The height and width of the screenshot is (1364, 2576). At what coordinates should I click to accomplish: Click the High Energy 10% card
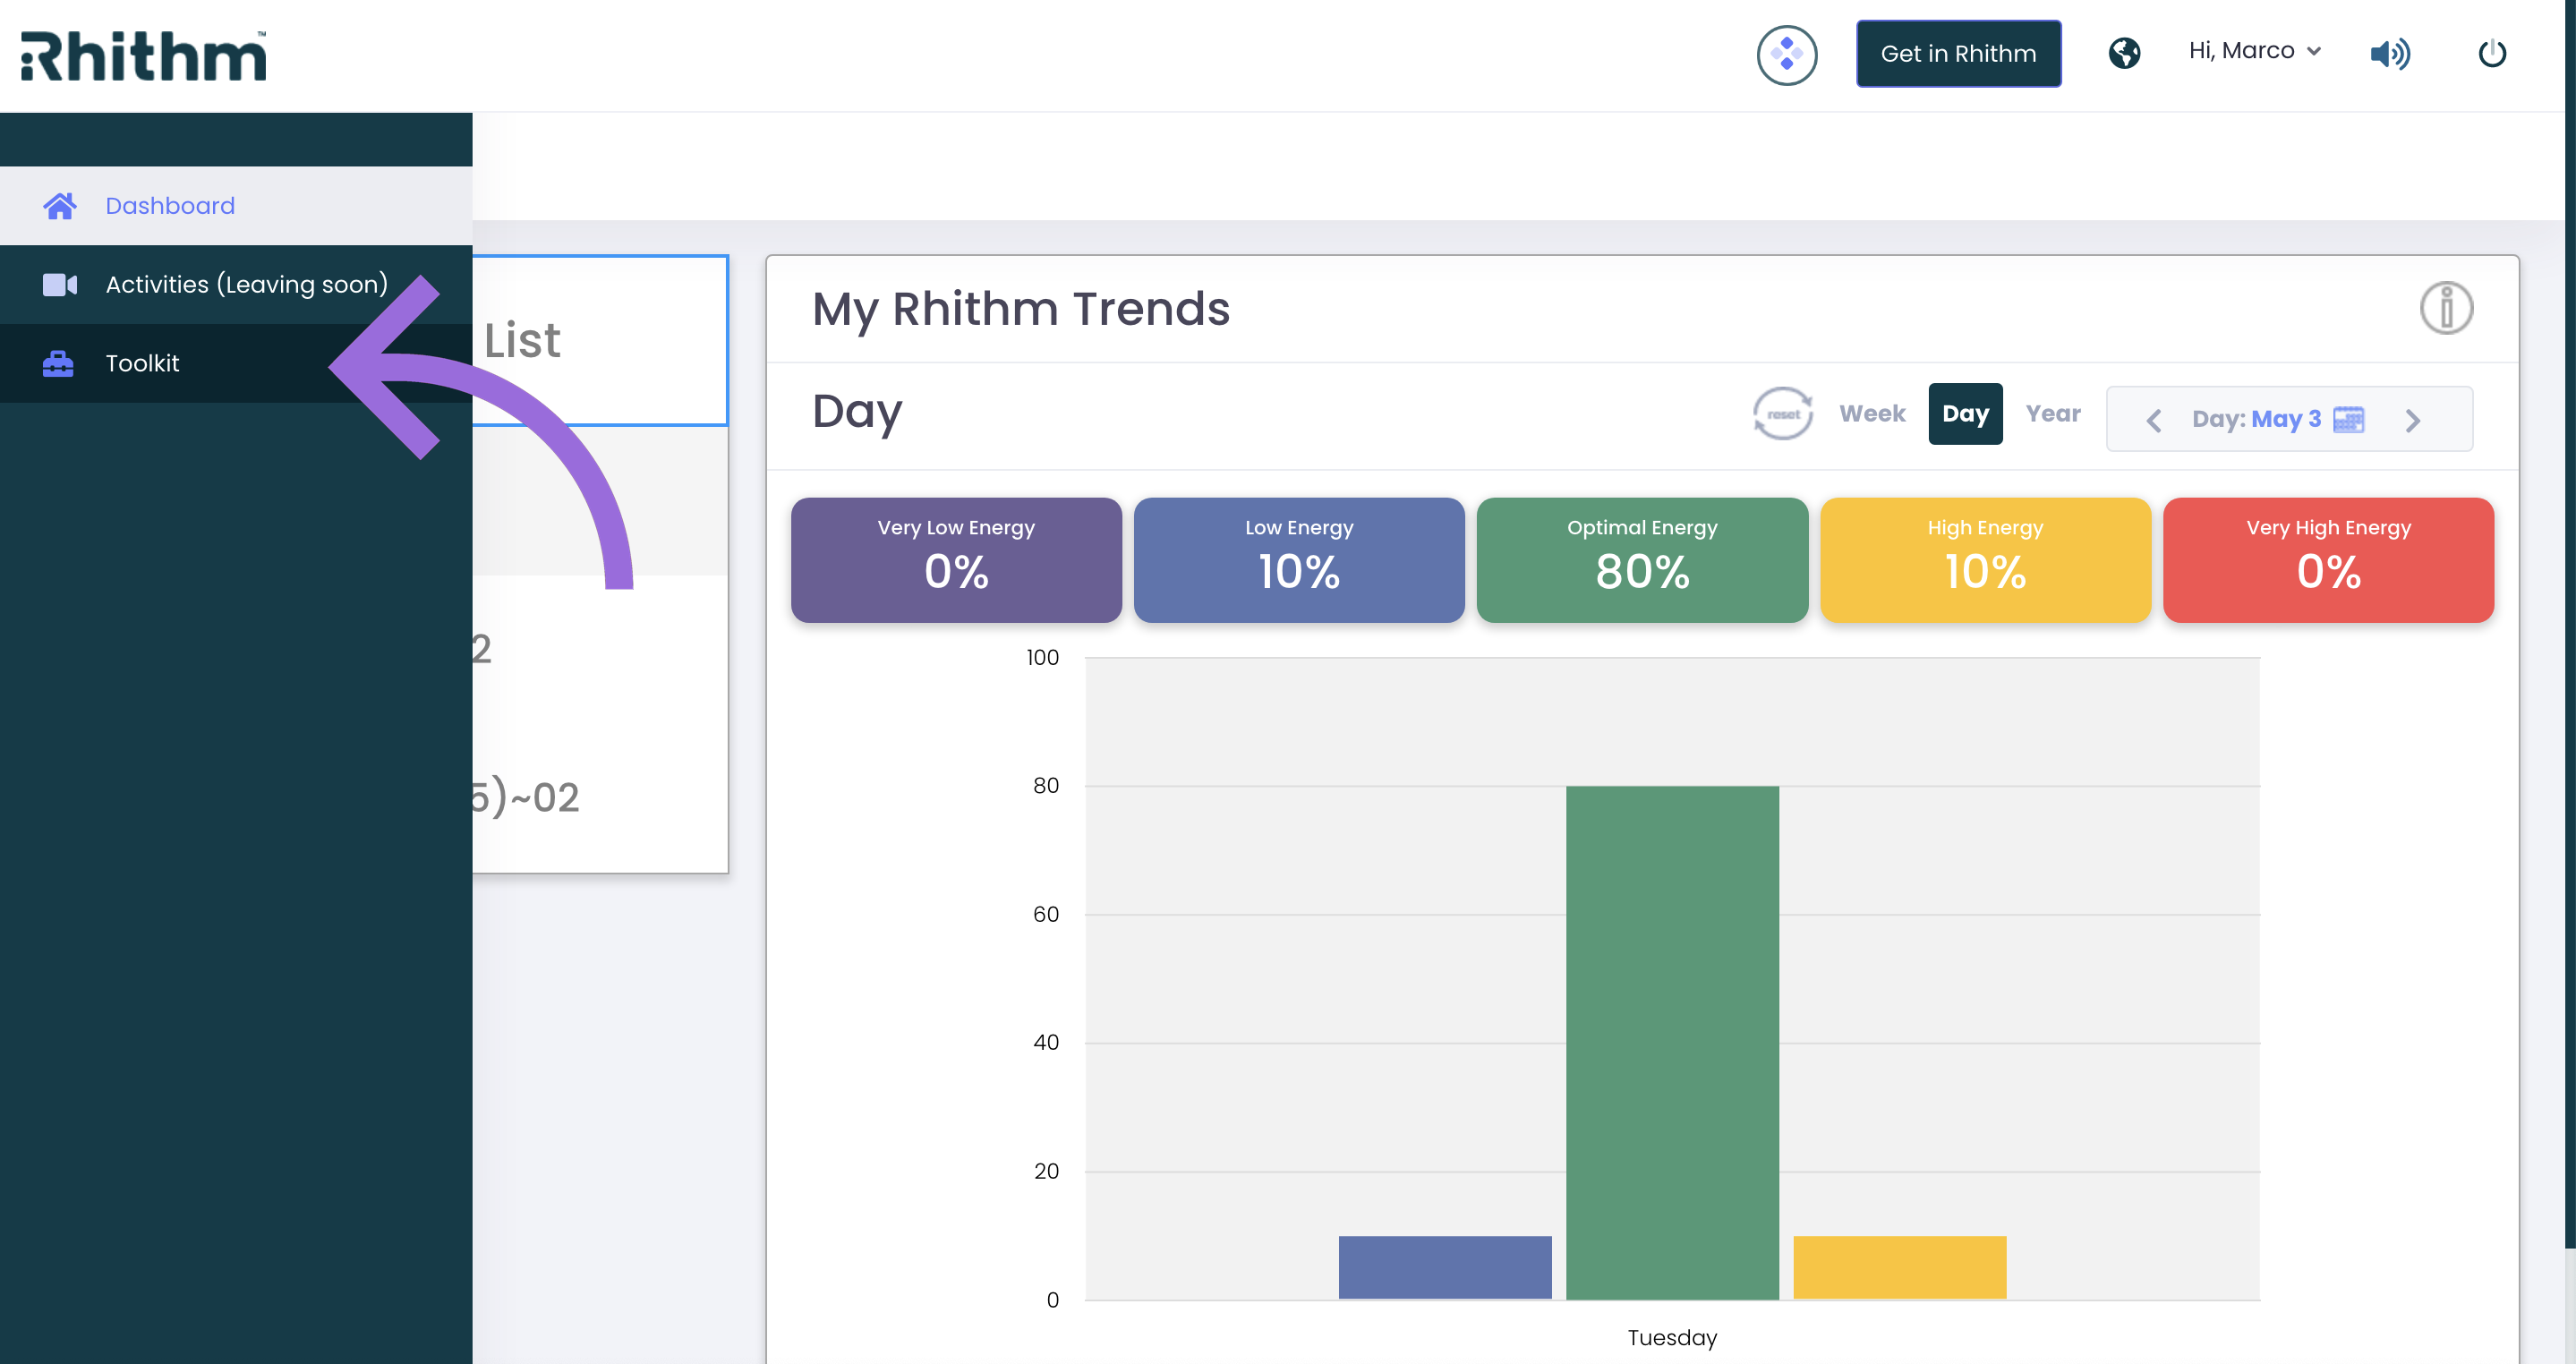pos(1985,560)
